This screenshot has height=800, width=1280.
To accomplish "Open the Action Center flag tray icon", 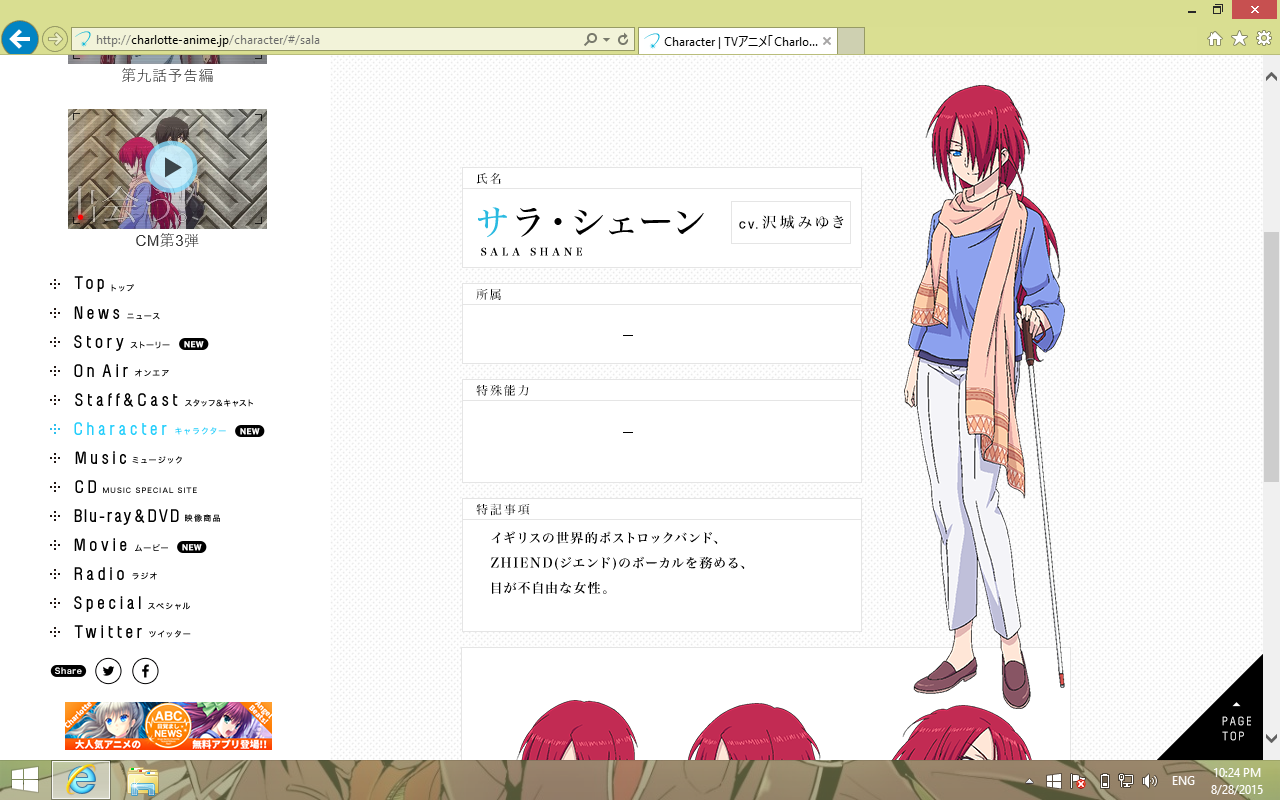I will (1079, 781).
